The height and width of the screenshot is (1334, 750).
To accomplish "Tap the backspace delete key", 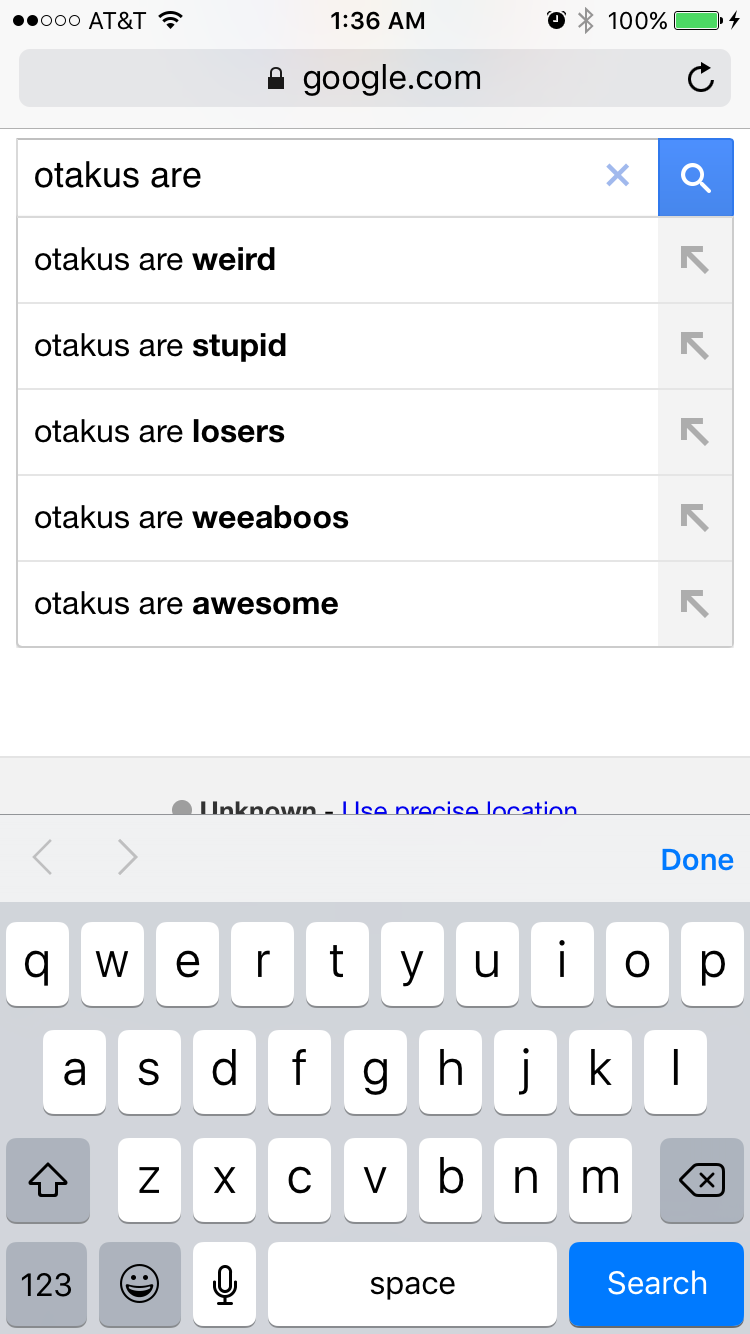I will [x=702, y=1181].
